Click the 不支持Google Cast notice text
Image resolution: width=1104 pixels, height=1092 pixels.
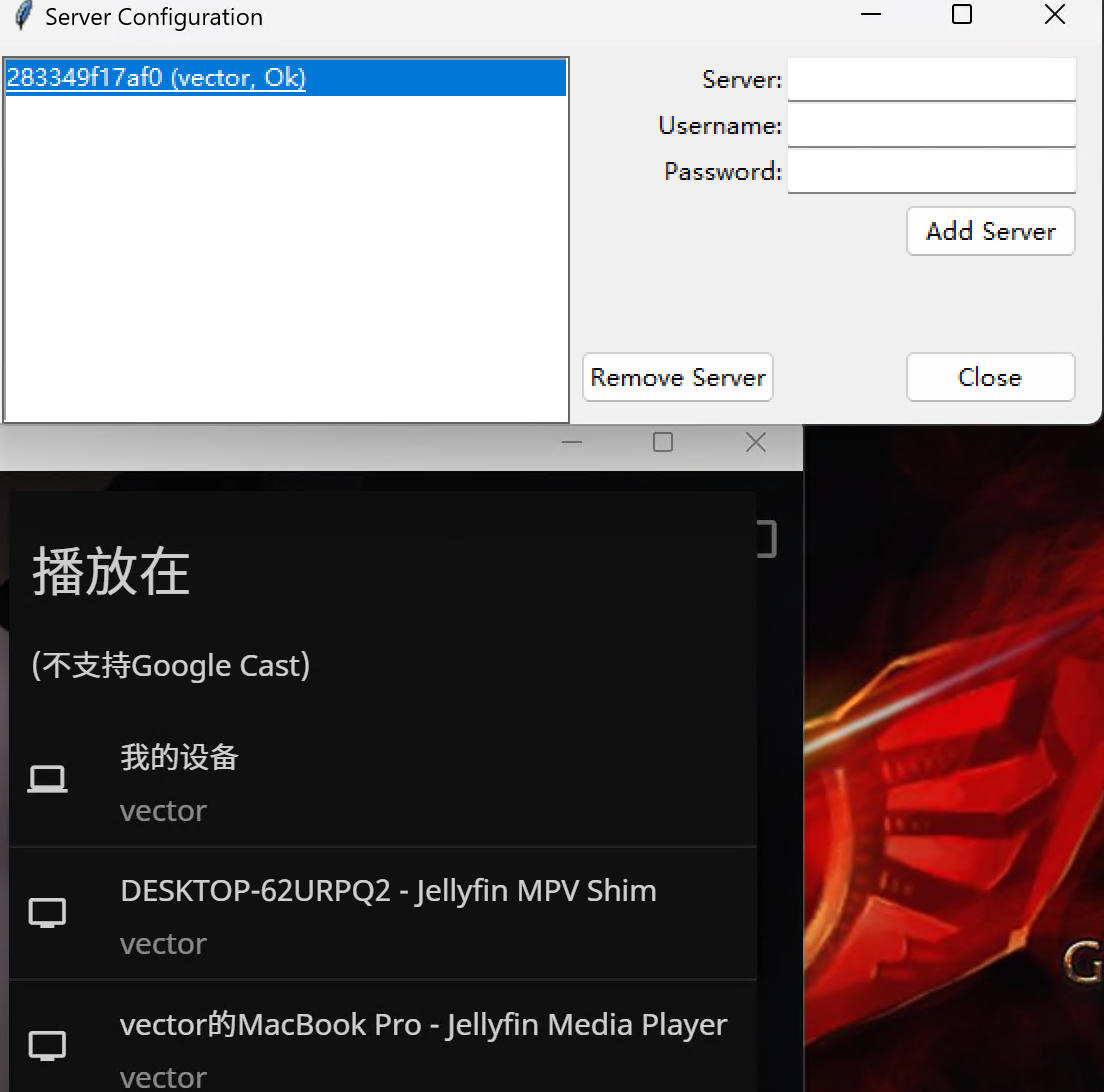click(x=170, y=664)
